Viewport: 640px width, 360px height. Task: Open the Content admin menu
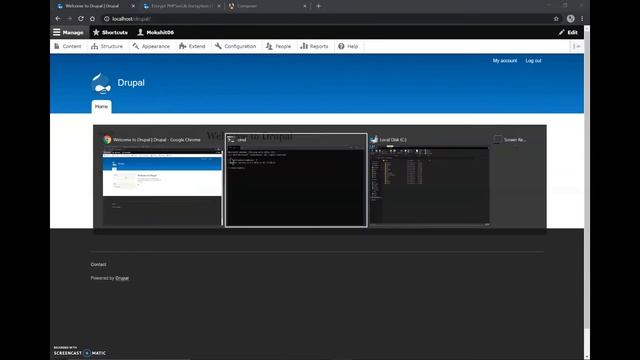68,46
